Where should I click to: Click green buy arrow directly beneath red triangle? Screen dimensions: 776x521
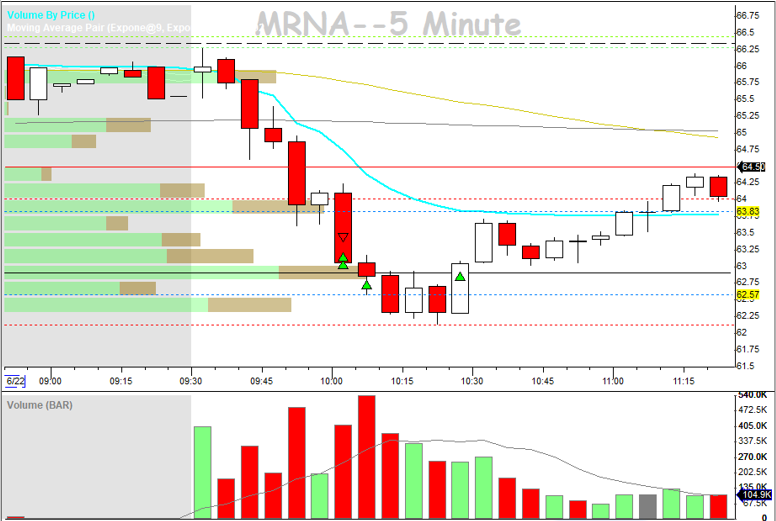click(x=343, y=262)
